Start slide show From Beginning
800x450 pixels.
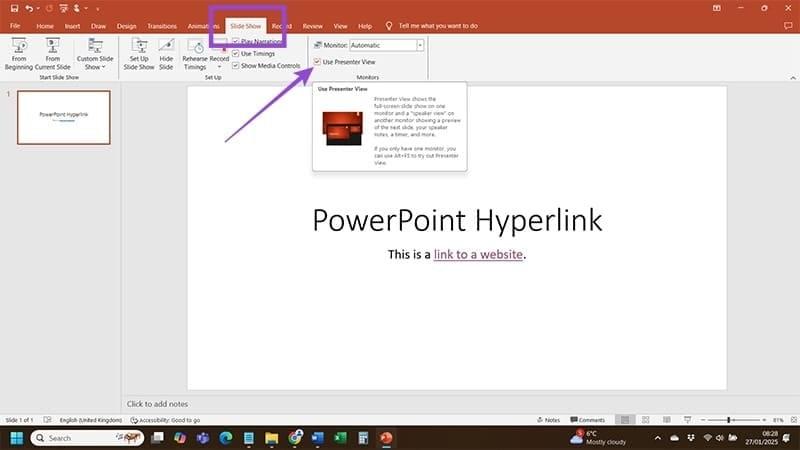19,54
